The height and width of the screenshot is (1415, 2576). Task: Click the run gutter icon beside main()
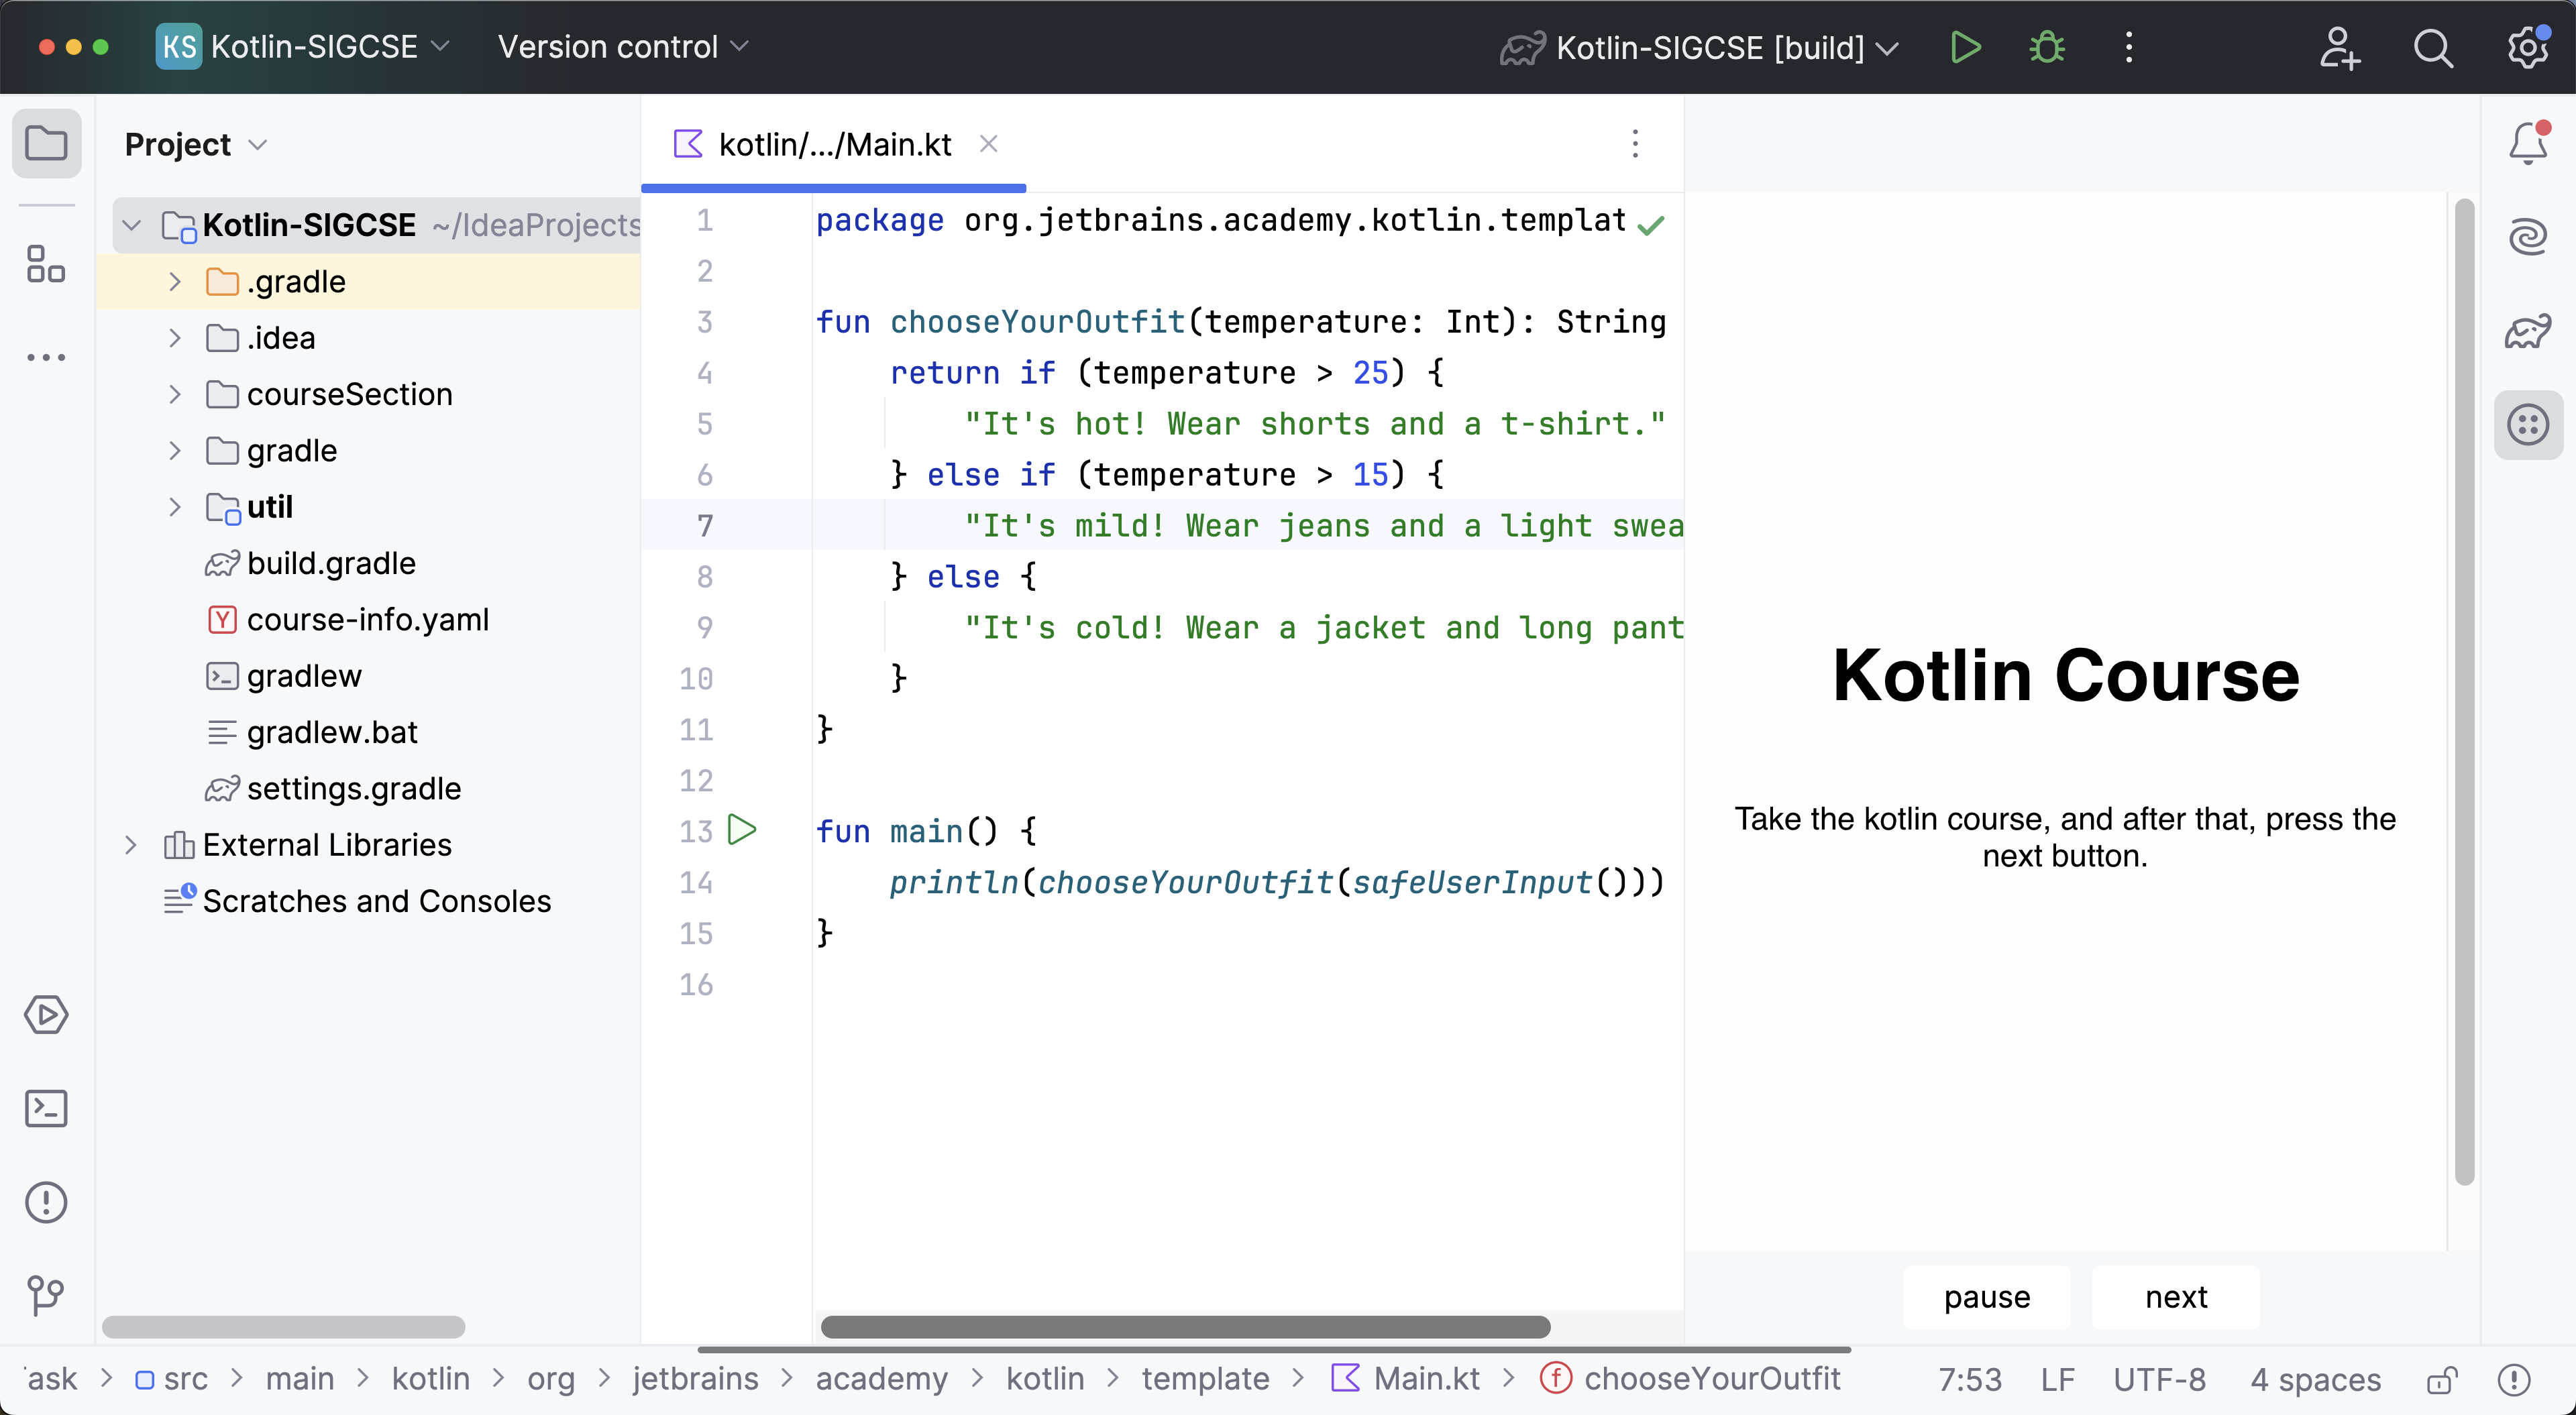click(742, 829)
